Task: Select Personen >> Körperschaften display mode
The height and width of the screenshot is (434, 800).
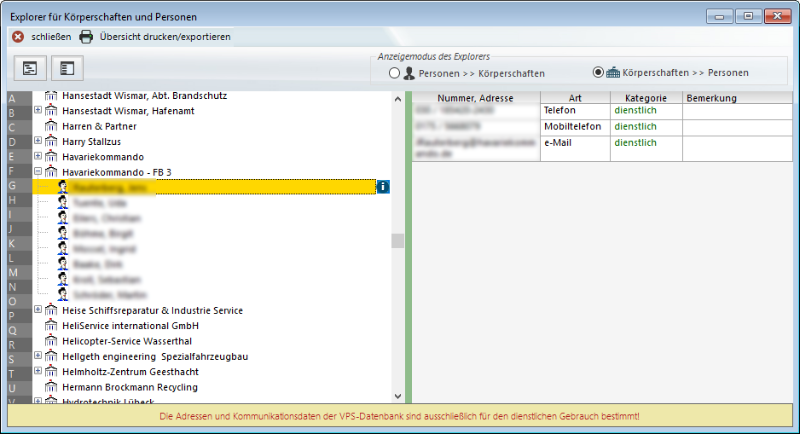Action: (x=394, y=73)
